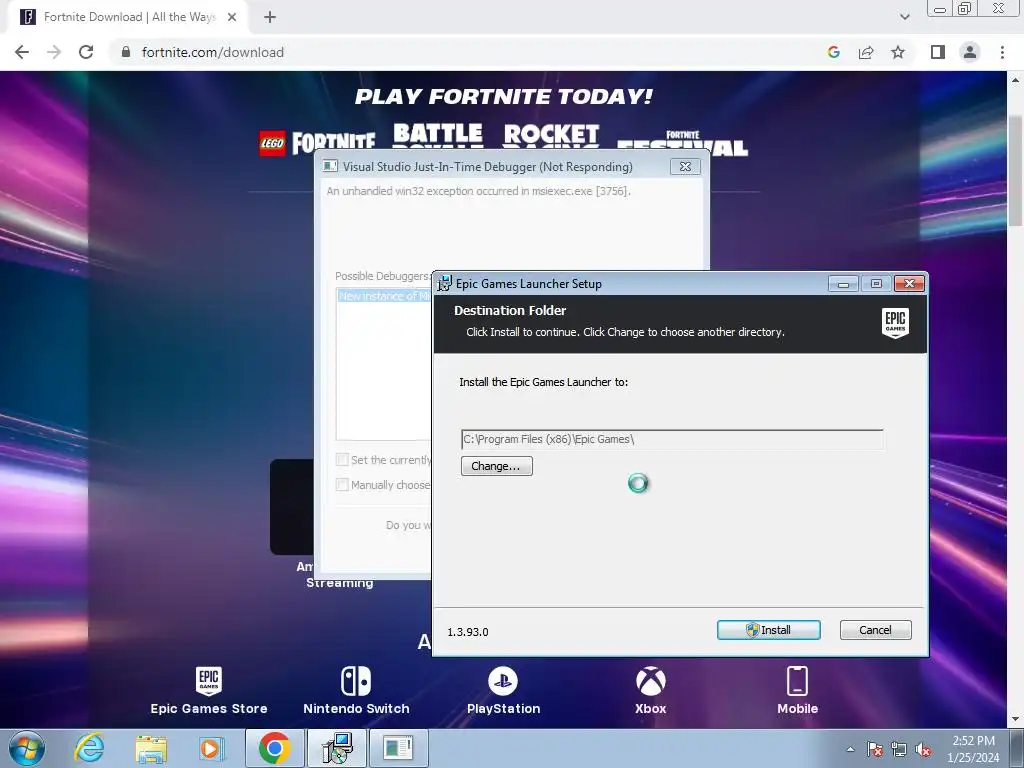Click the muted volume tray icon
Viewport: 1024px width, 768px height.
pyautogui.click(x=923, y=749)
